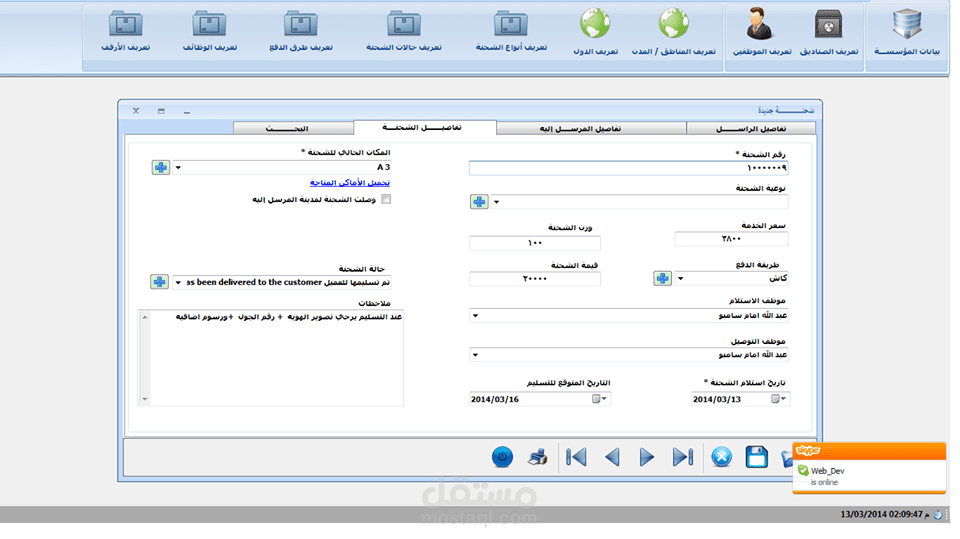Close the شحنة جديدة window
The height and width of the screenshot is (539, 960).
(x=136, y=111)
